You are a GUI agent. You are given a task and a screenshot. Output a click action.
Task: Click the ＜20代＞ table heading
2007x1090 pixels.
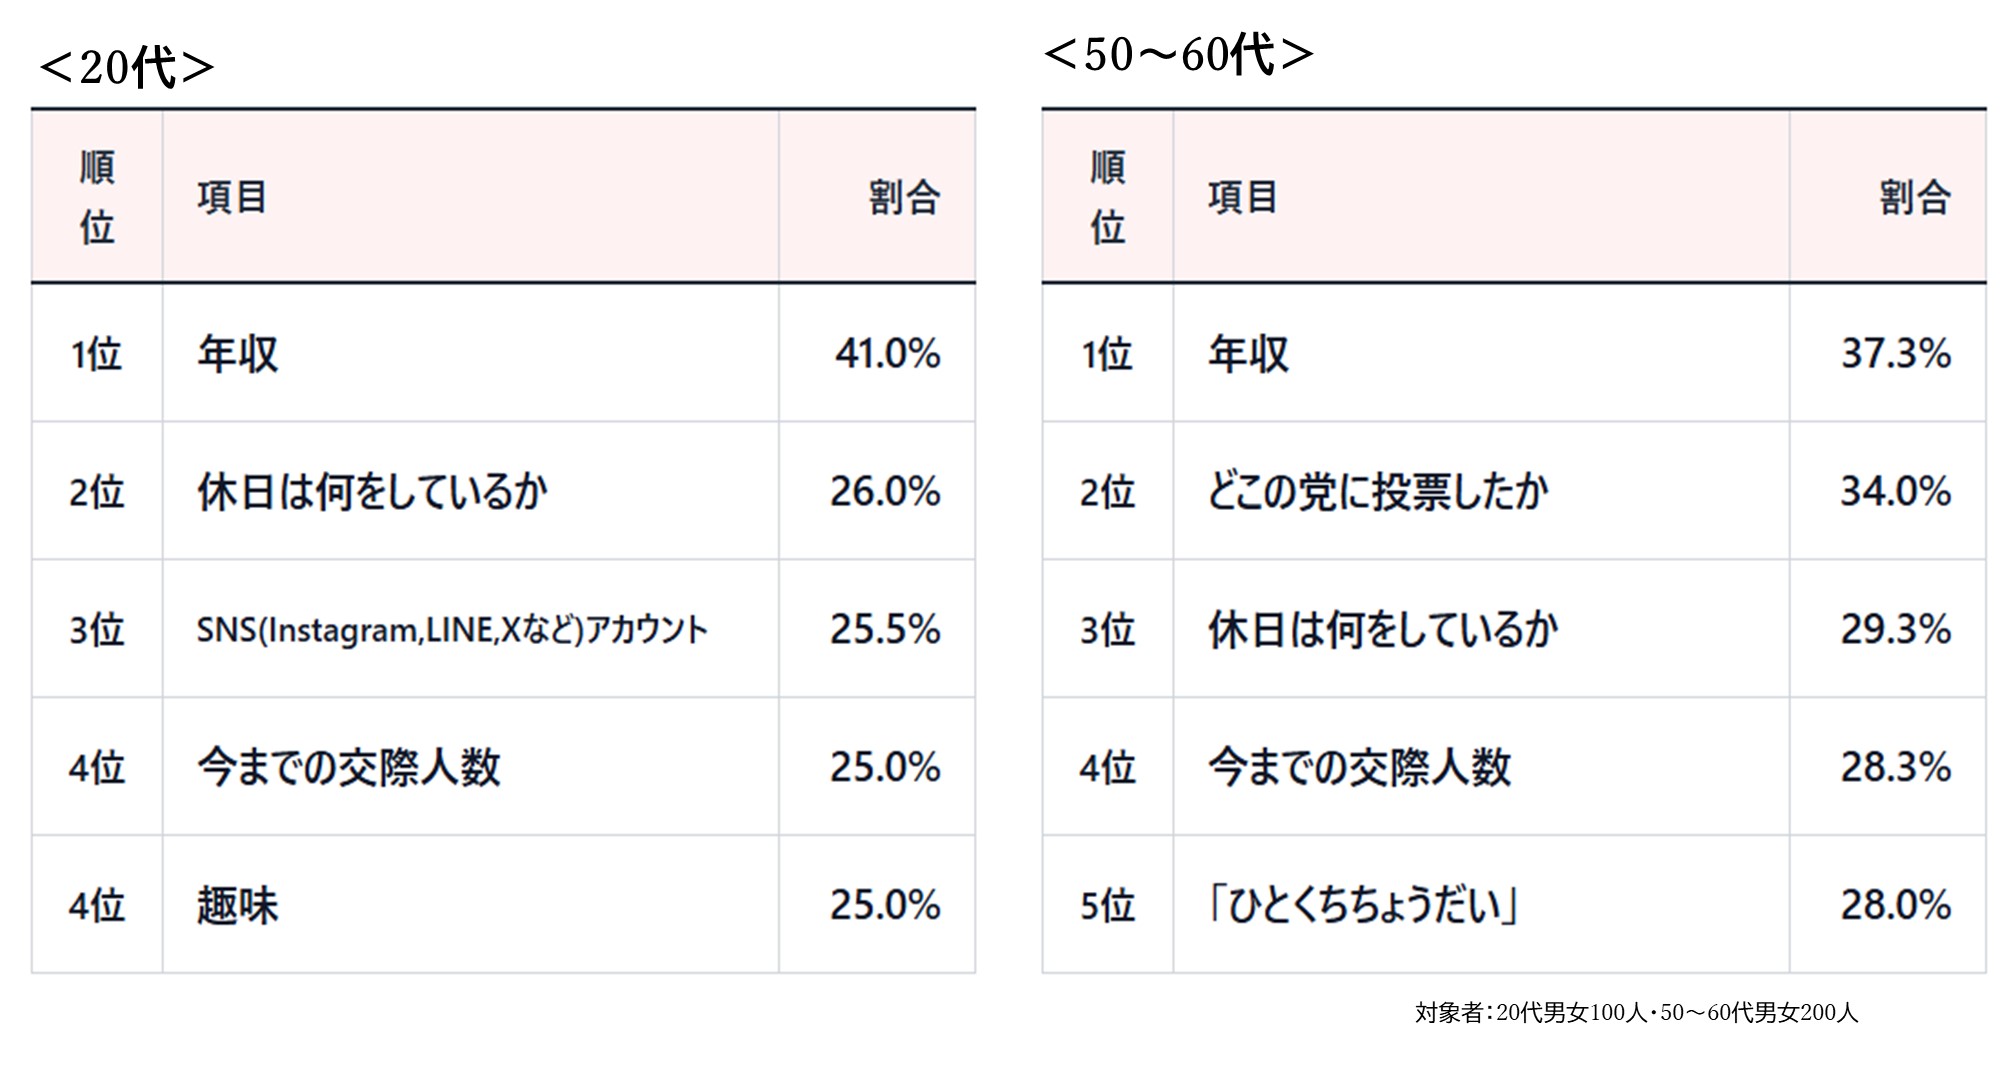pos(127,68)
